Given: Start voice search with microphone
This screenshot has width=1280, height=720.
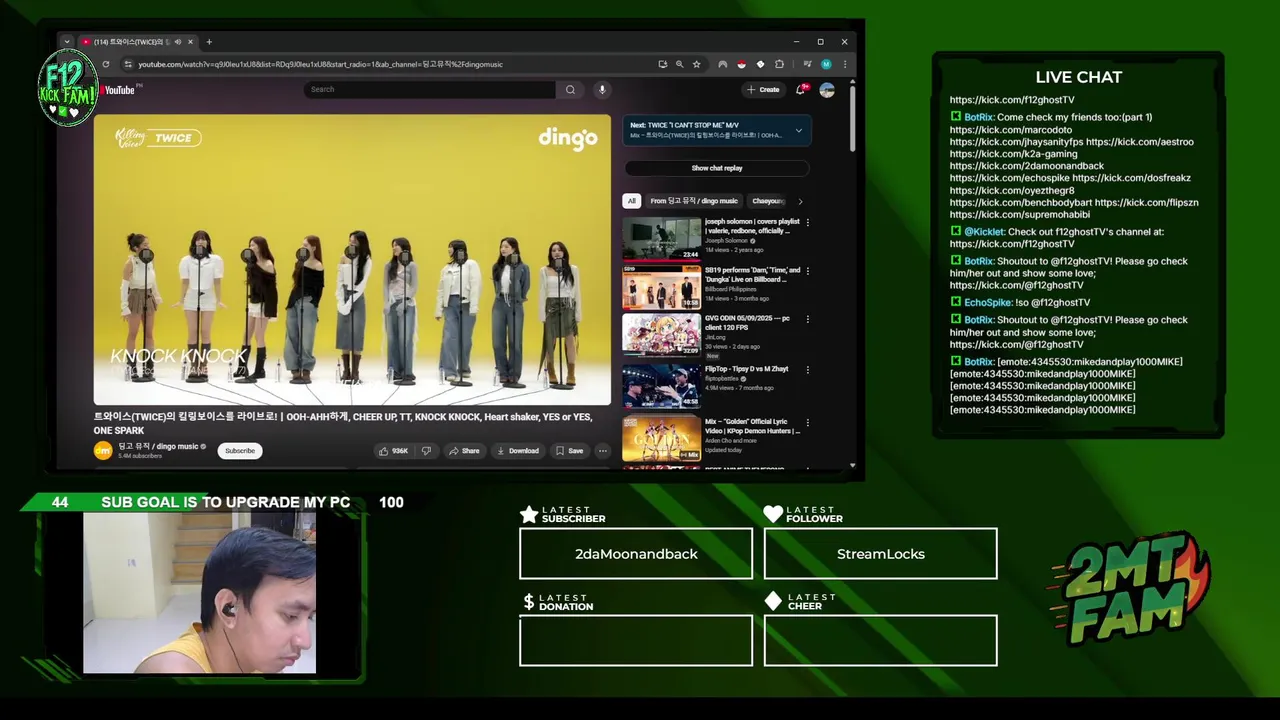Looking at the screenshot, I should tap(602, 89).
